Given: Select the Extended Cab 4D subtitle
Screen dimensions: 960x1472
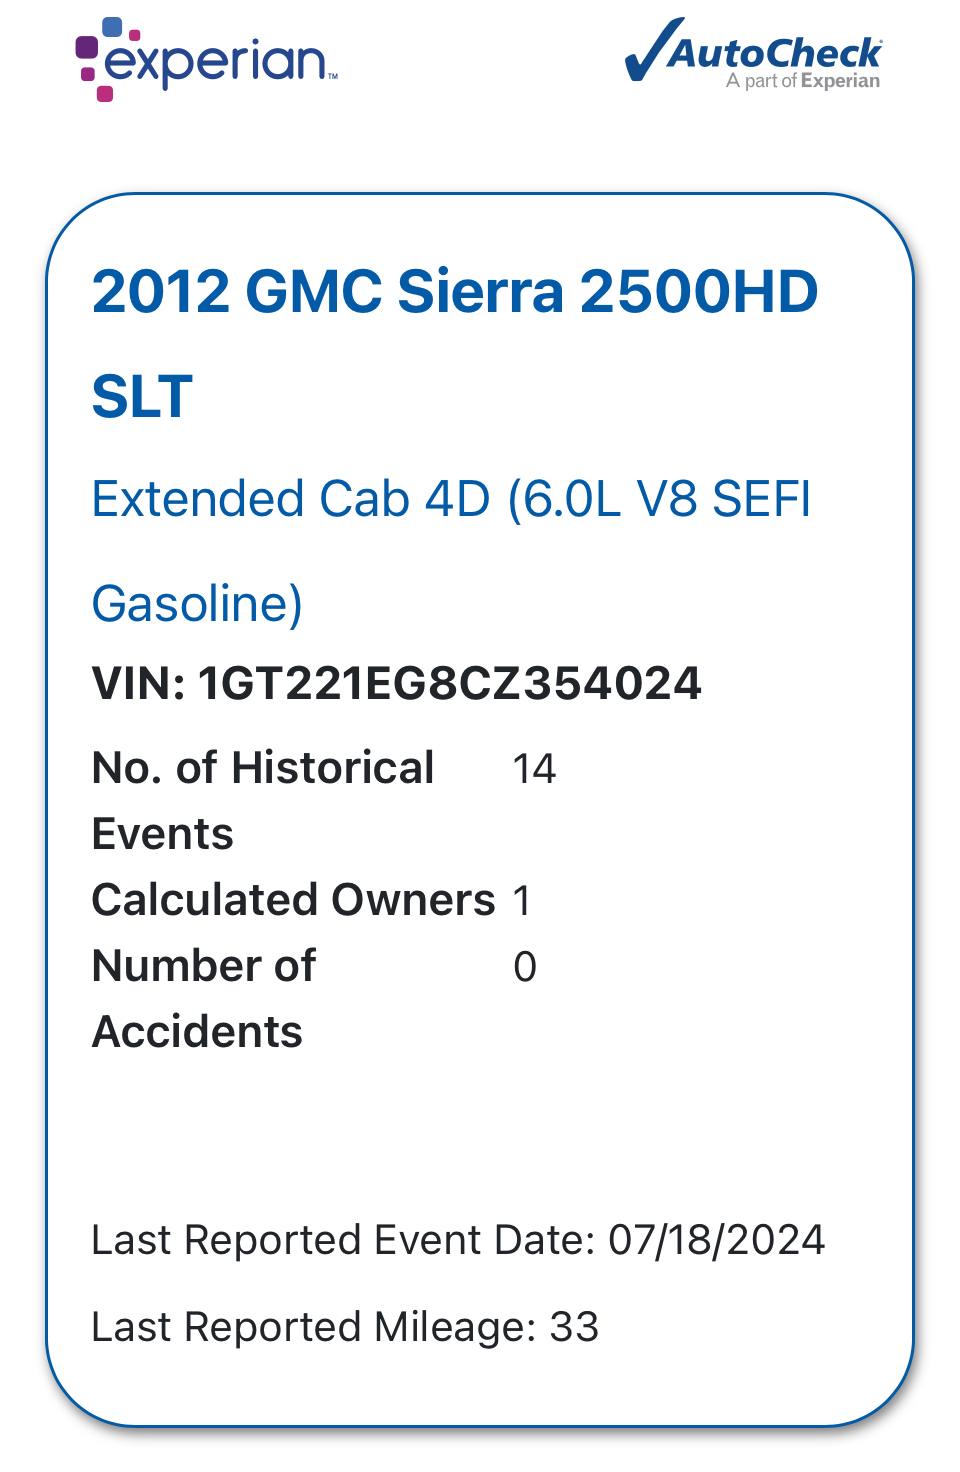Looking at the screenshot, I should coord(451,499).
